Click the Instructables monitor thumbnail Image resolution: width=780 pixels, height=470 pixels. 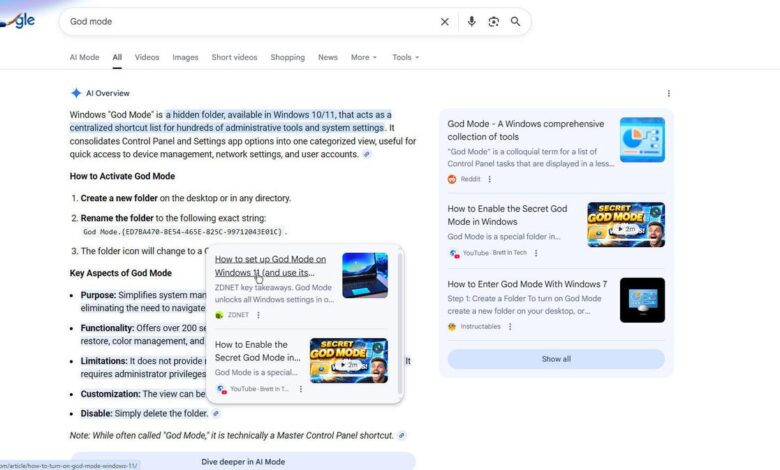642,300
